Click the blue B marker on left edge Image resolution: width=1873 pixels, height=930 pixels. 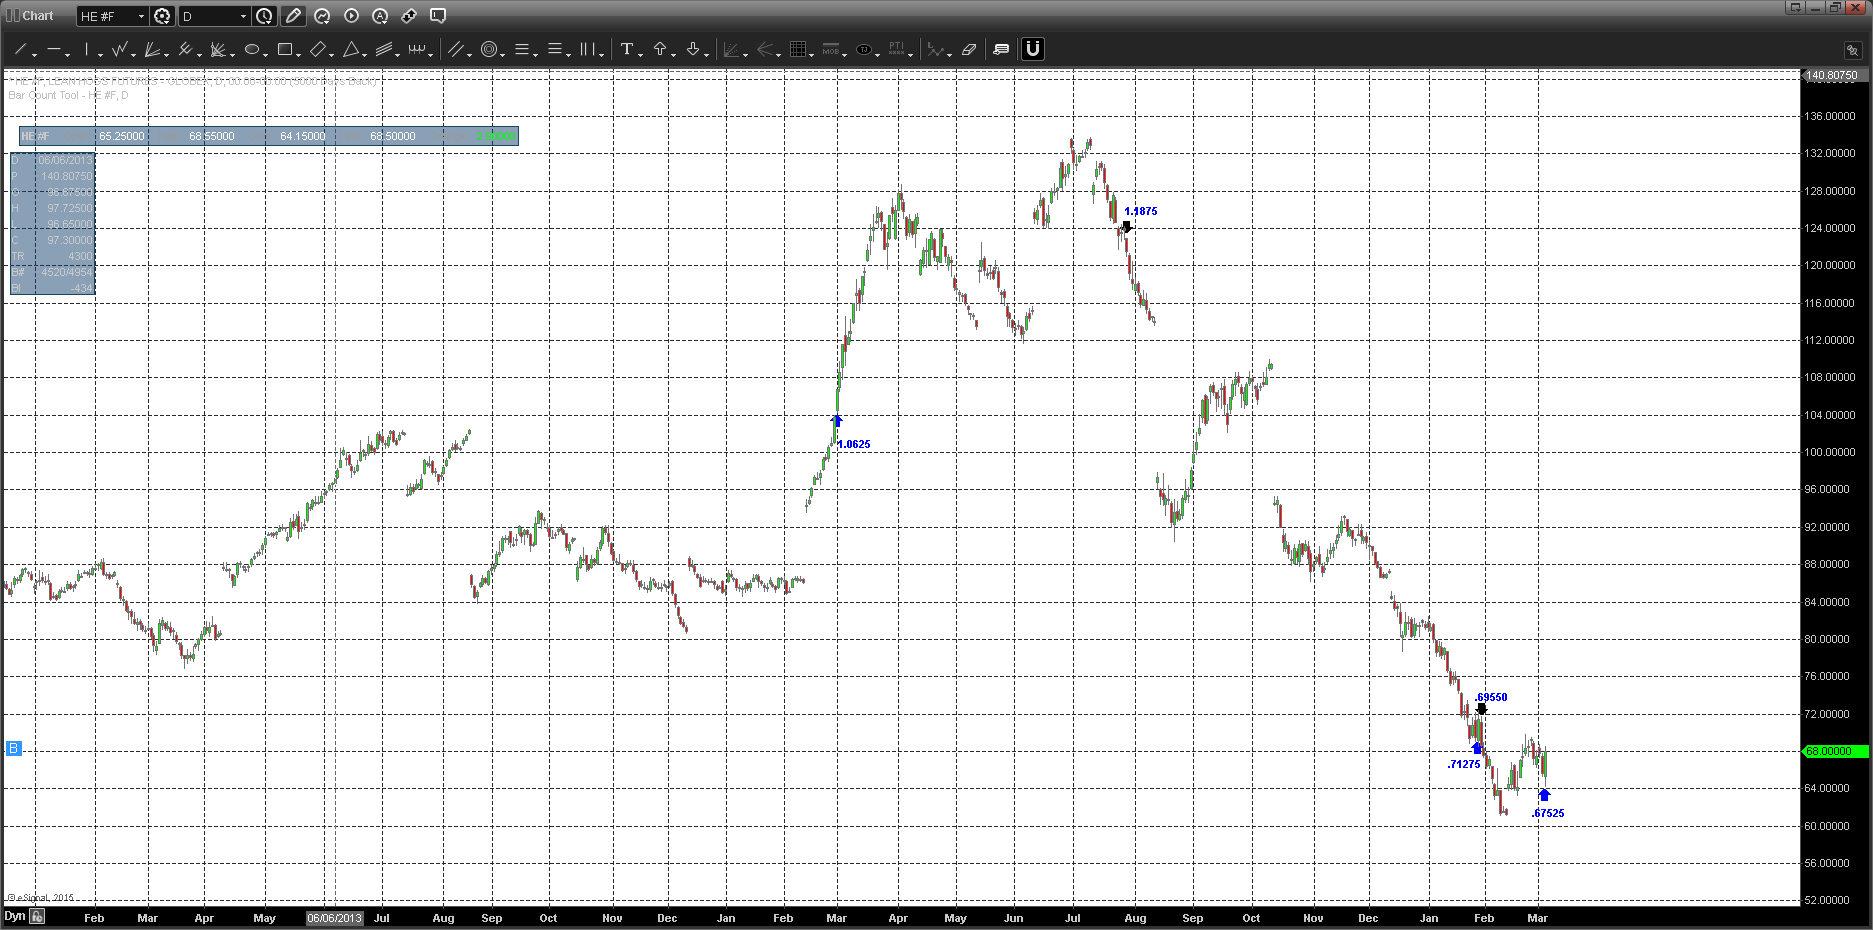[13, 748]
